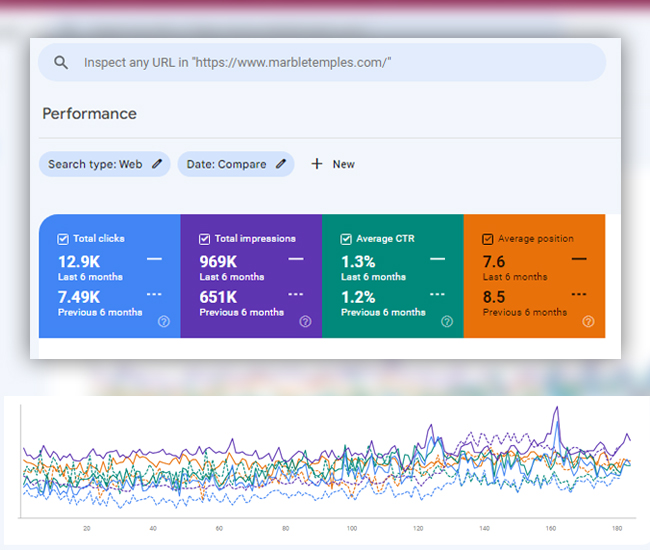Open the Search type: Web filter chip

tap(96, 164)
